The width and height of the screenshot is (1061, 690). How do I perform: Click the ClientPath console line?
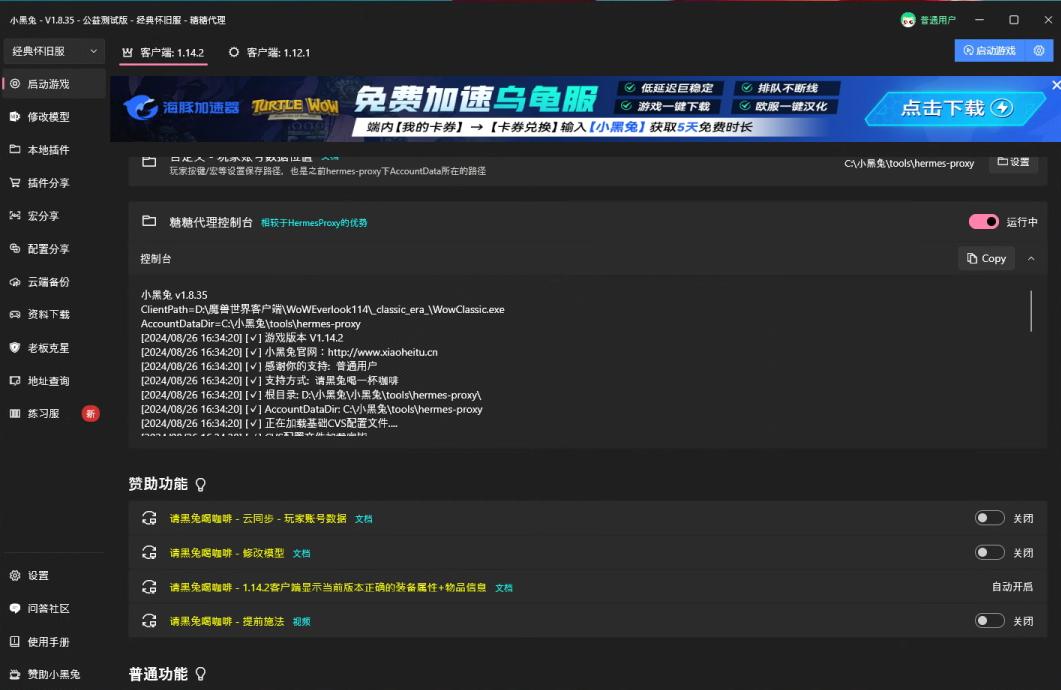point(322,309)
